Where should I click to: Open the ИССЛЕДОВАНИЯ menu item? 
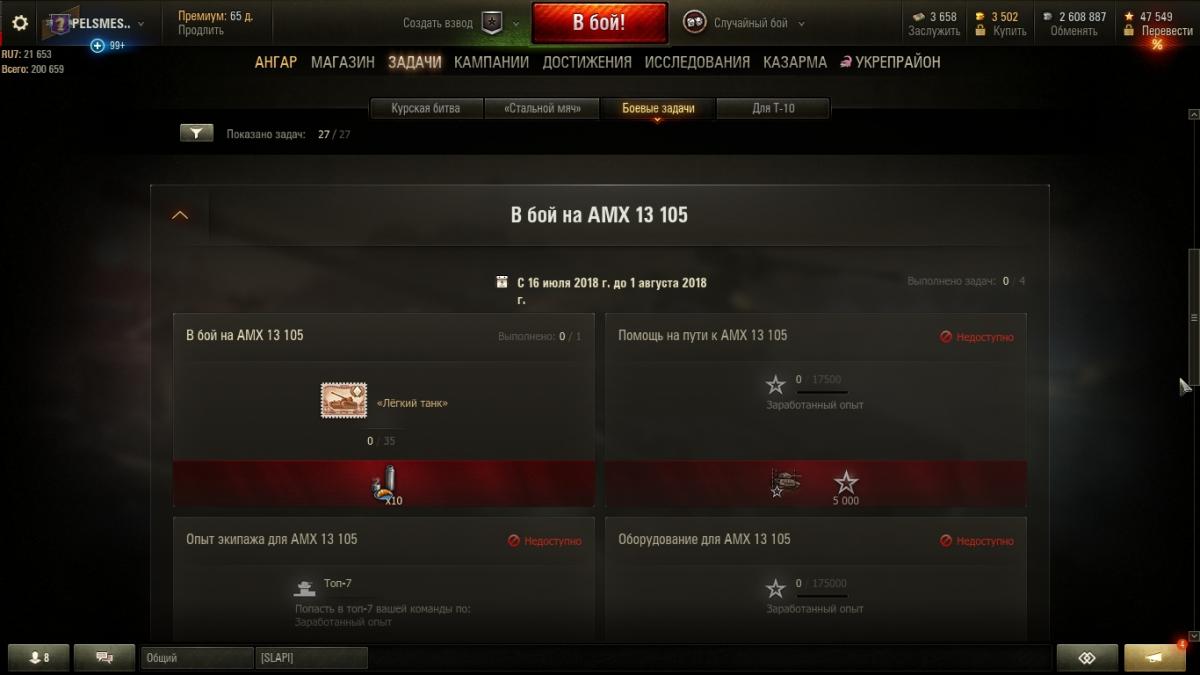tap(697, 62)
